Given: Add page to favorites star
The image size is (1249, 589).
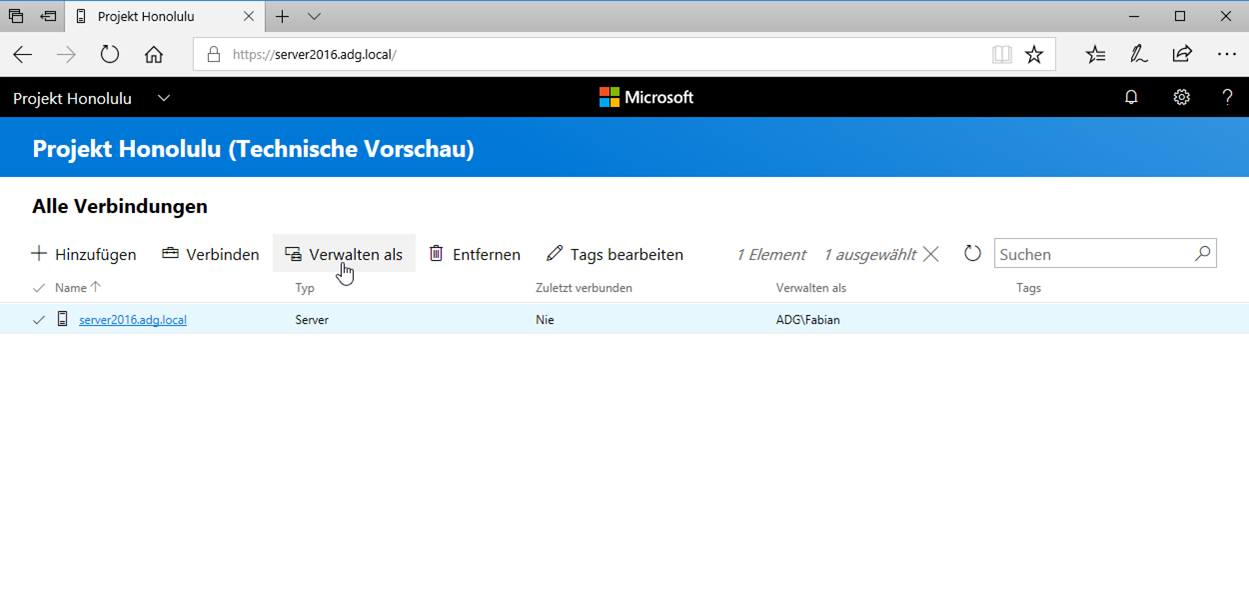Looking at the screenshot, I should 1034,55.
